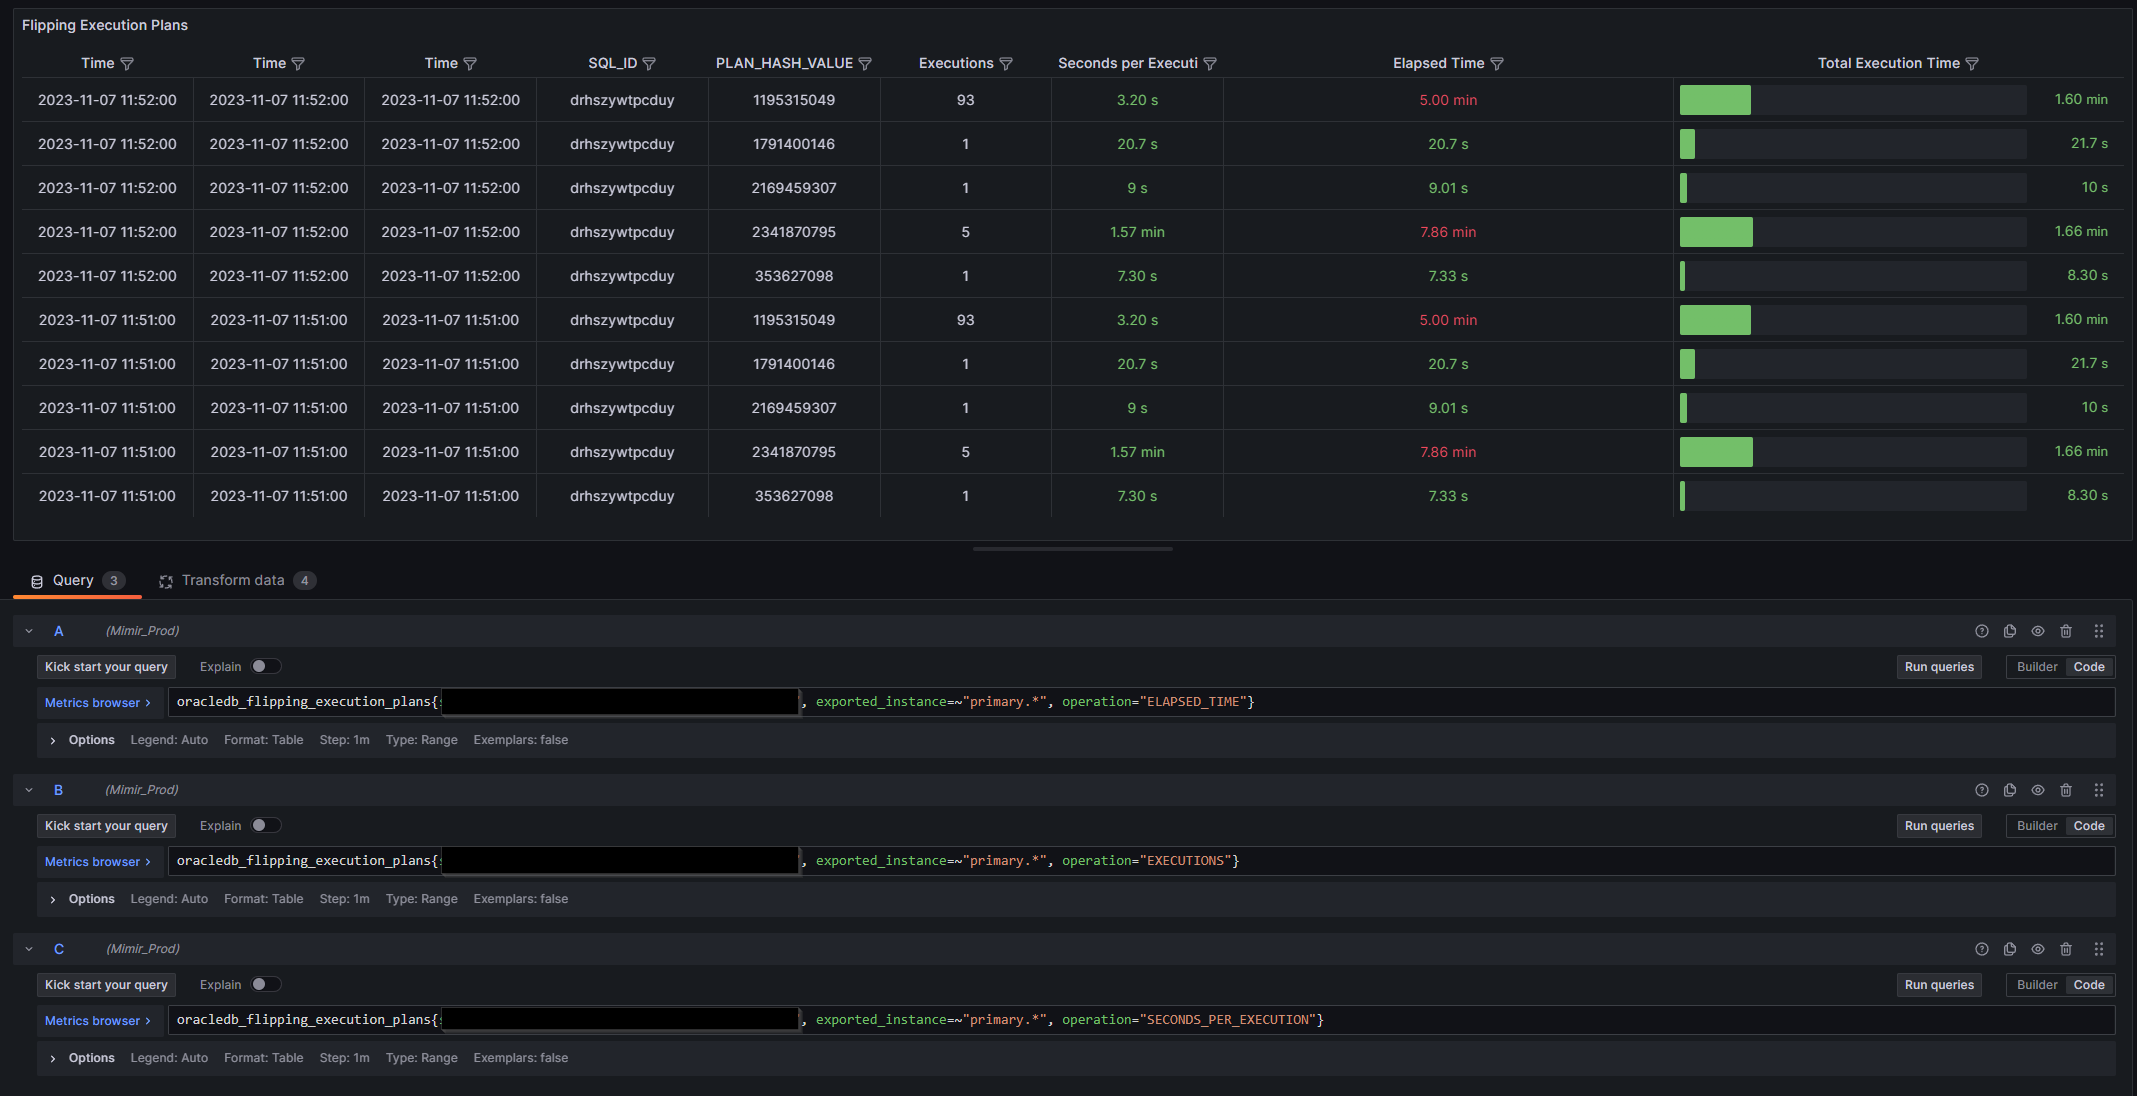Click the first 1.60 min execution time bar
The height and width of the screenshot is (1096, 2137).
point(1715,100)
